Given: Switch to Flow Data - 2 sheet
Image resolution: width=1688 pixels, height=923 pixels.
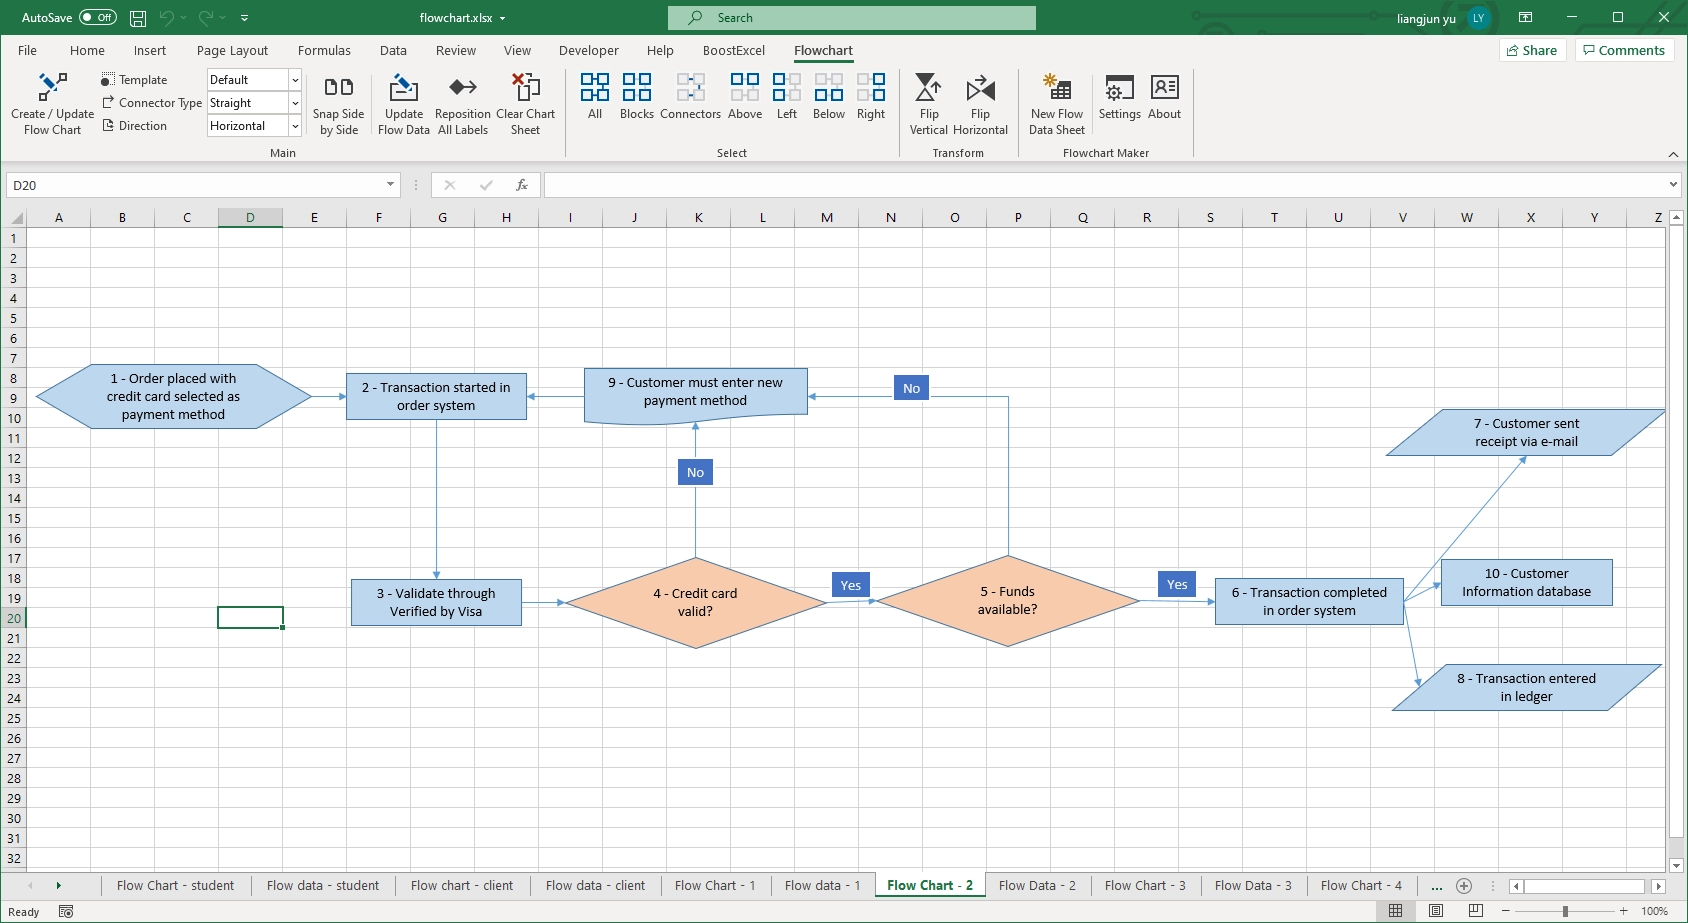Looking at the screenshot, I should [x=1037, y=885].
